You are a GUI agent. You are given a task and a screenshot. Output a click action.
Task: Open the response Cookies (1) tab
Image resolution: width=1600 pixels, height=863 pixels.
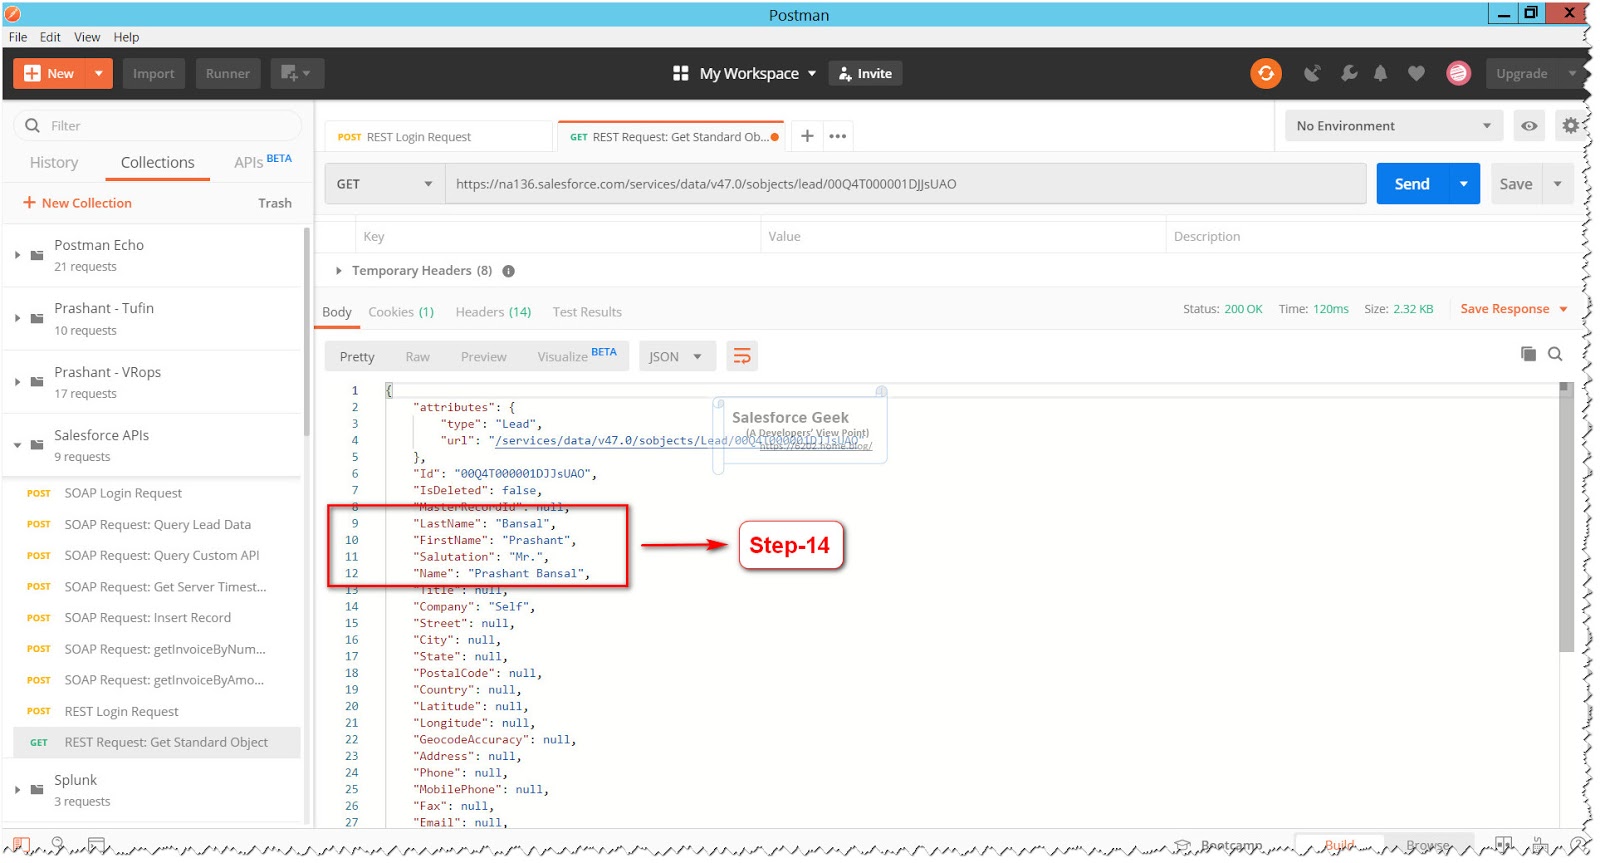(401, 312)
